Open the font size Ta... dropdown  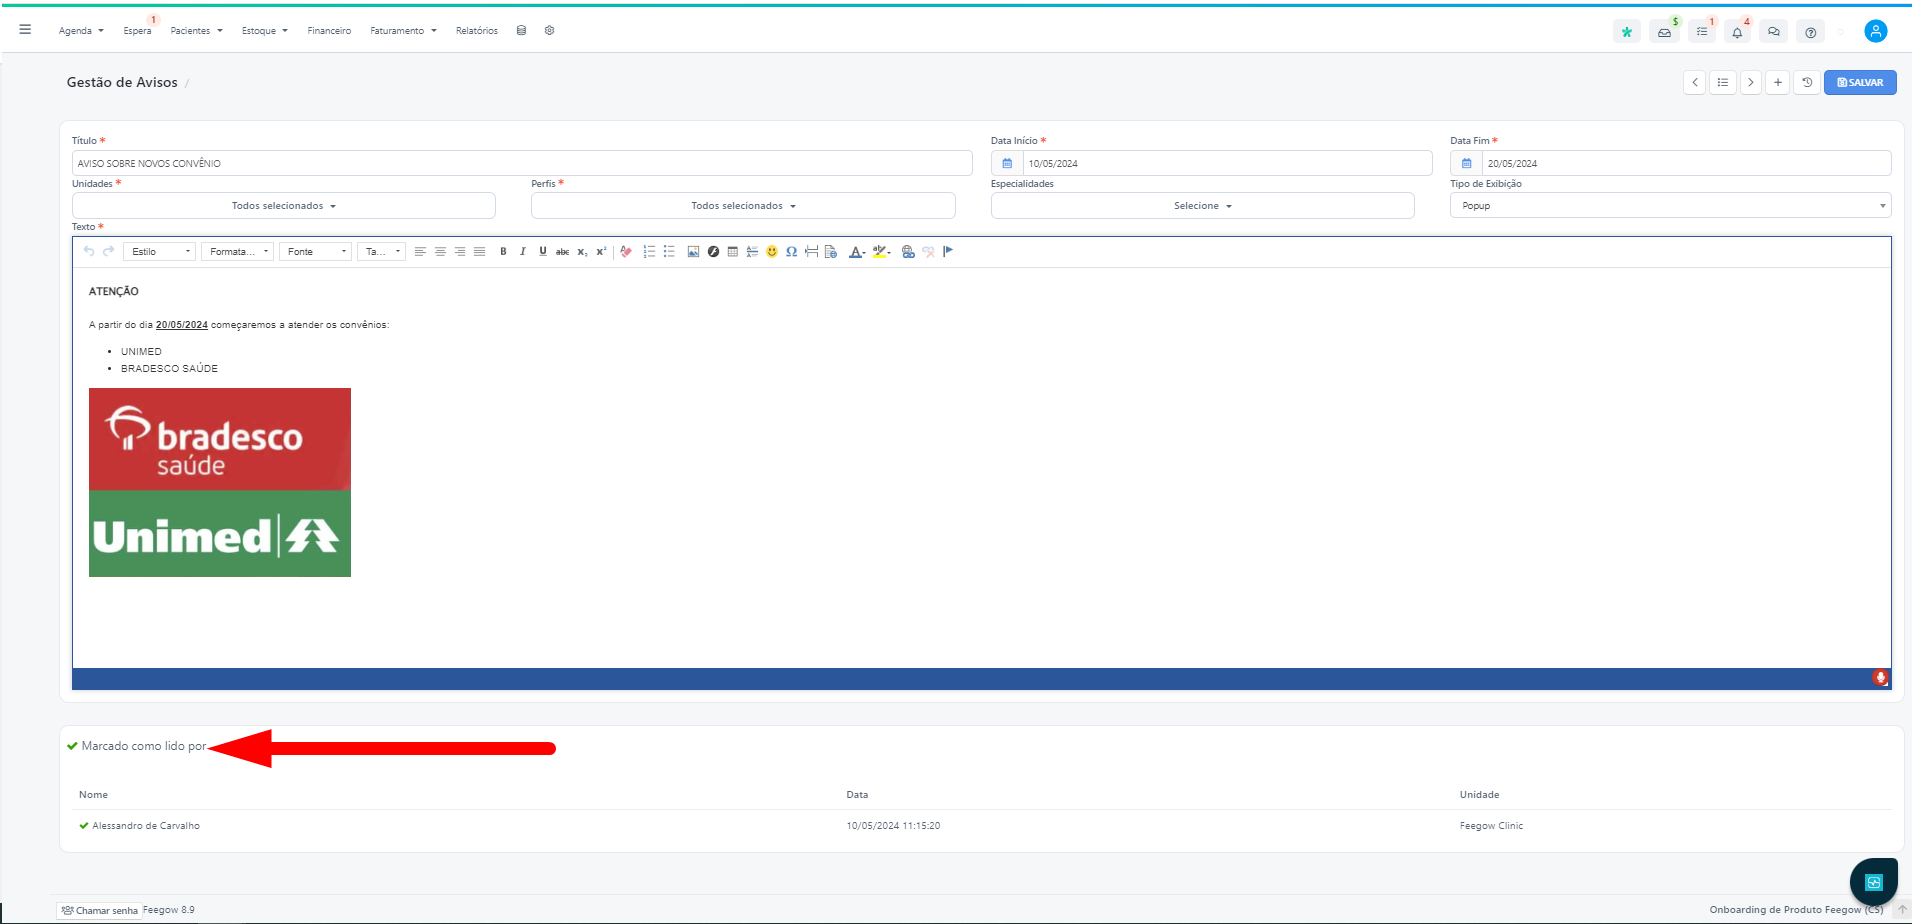(381, 252)
